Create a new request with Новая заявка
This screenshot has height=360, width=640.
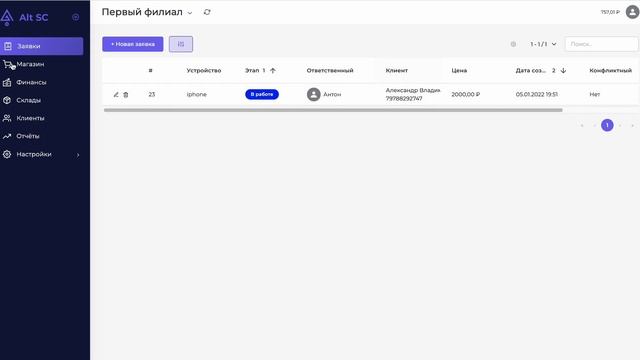[133, 44]
